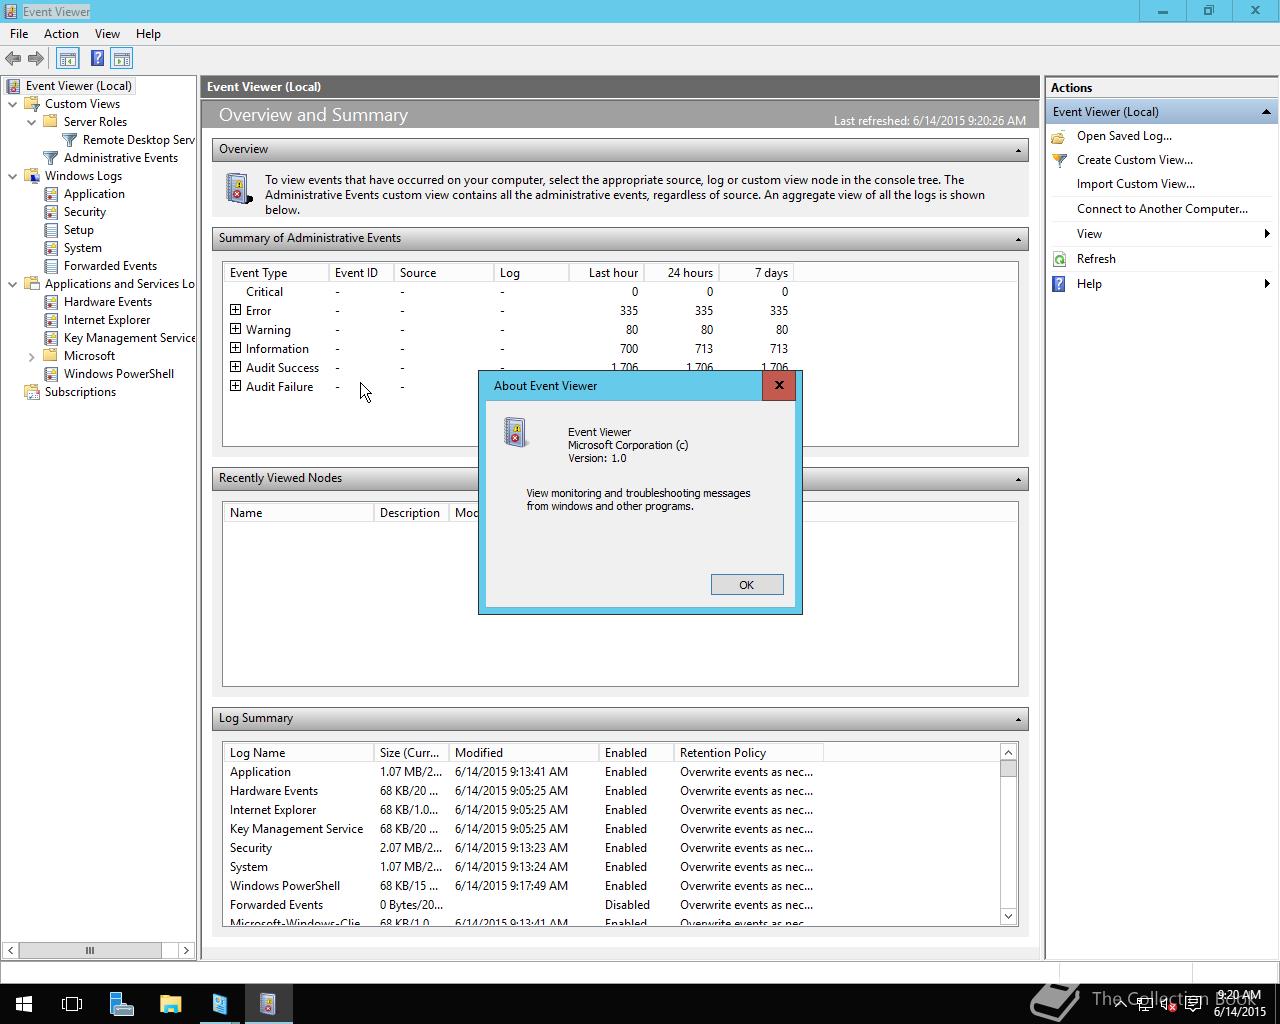Image resolution: width=1280 pixels, height=1024 pixels.
Task: Click Log Summary scrollbar down arrow
Action: pos(1008,916)
